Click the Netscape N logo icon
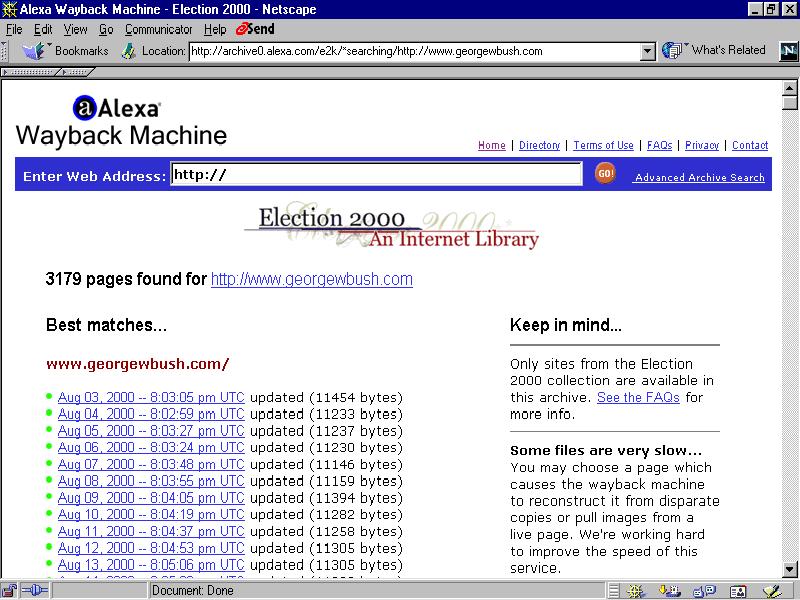 point(788,51)
